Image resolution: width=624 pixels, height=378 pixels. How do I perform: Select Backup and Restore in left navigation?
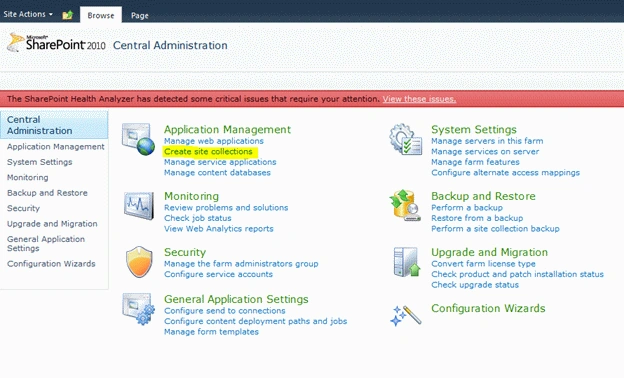pos(47,193)
